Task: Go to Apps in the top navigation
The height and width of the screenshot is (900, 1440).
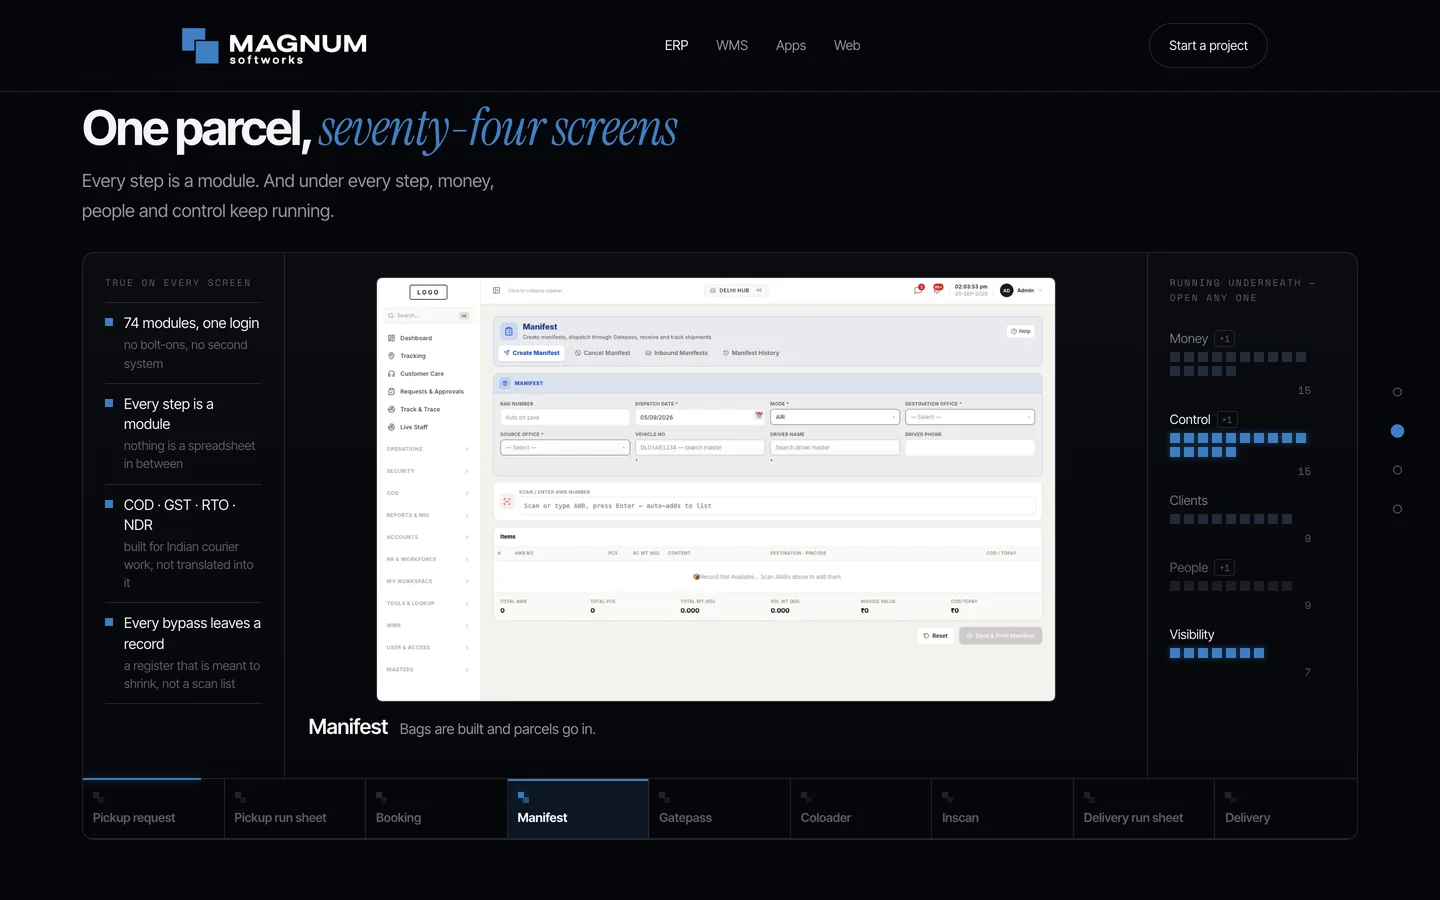Action: [x=791, y=46]
